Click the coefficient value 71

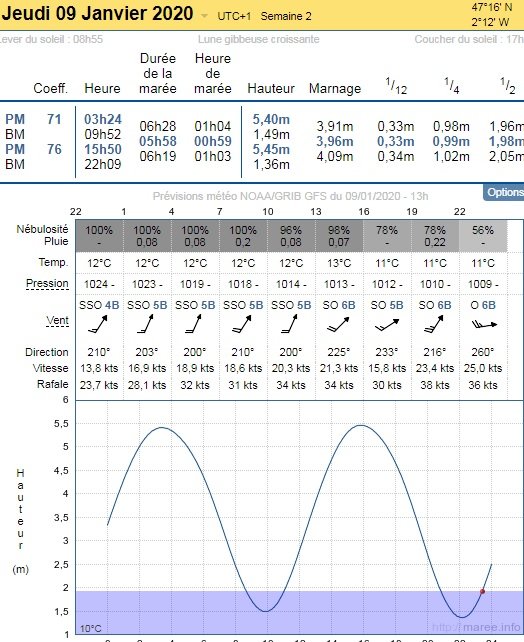[x=54, y=119]
